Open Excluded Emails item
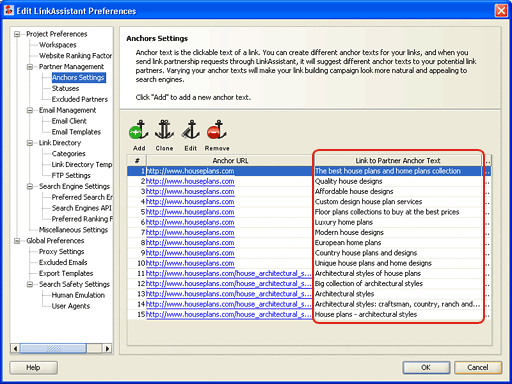 (63, 263)
